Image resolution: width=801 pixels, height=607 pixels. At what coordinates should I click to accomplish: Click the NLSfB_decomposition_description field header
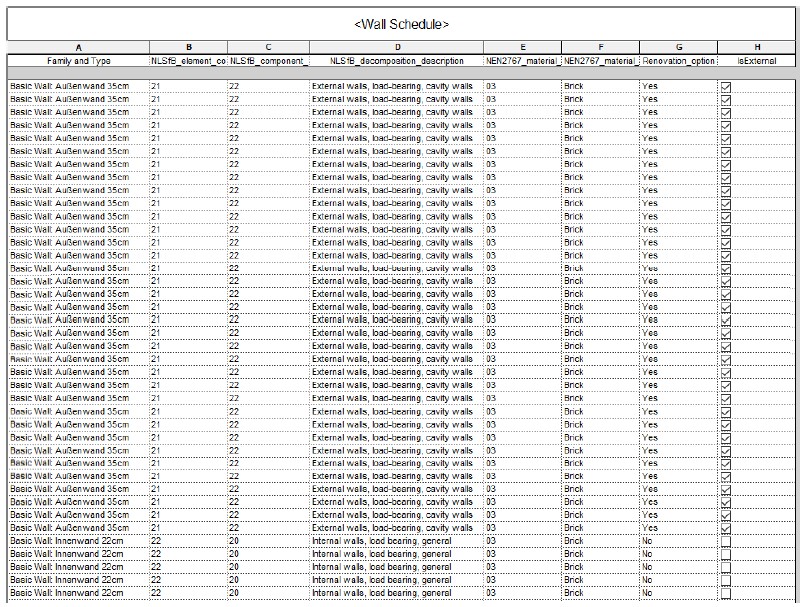pyautogui.click(x=396, y=61)
